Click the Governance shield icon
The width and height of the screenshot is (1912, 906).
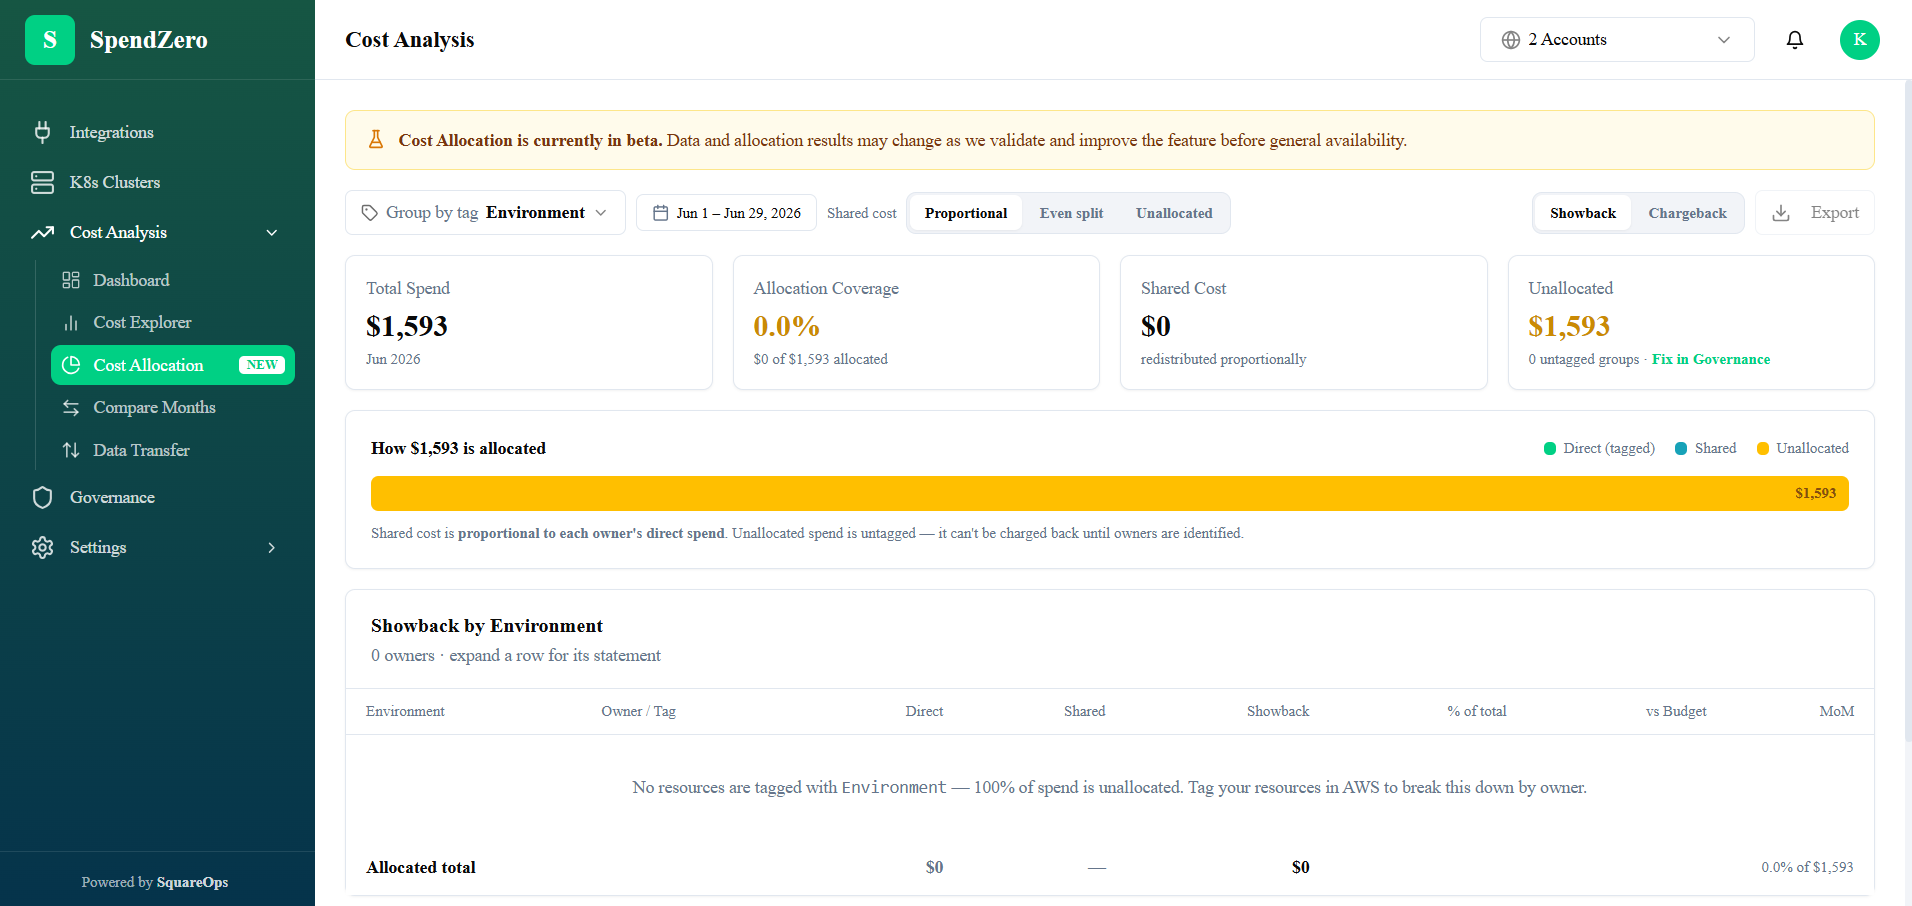pyautogui.click(x=42, y=497)
